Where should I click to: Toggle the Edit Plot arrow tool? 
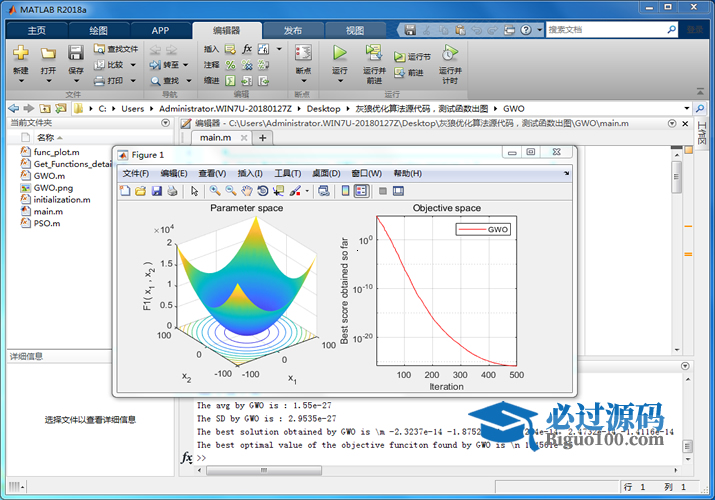tap(194, 191)
